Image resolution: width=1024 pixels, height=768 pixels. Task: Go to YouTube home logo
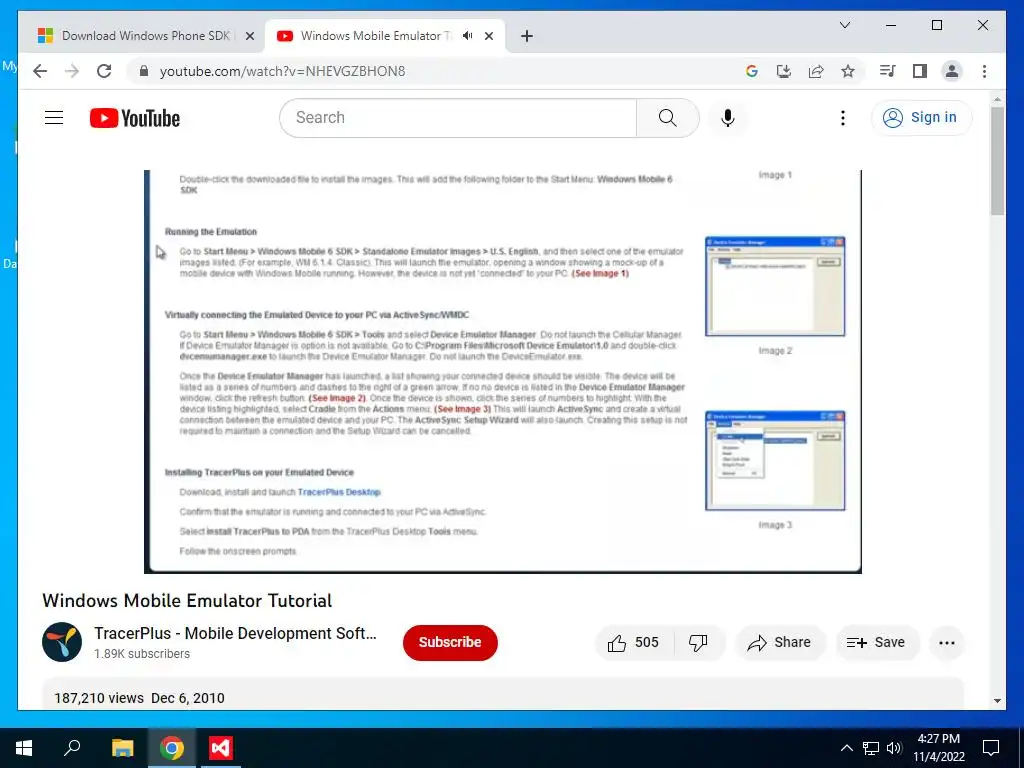135,118
